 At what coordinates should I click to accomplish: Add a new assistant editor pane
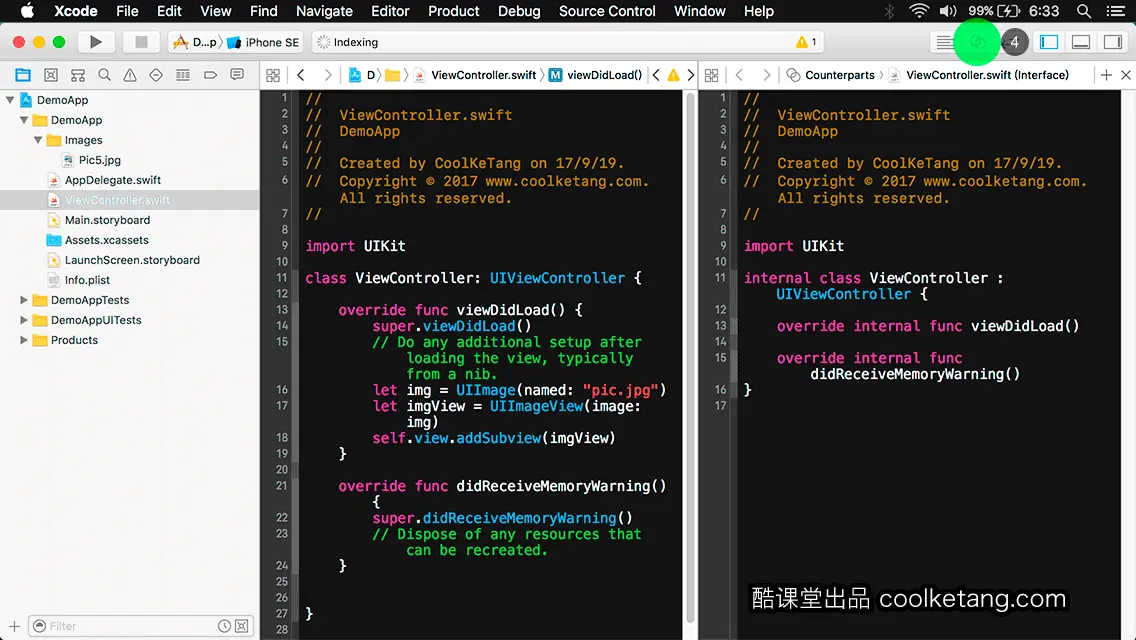pyautogui.click(x=1106, y=75)
